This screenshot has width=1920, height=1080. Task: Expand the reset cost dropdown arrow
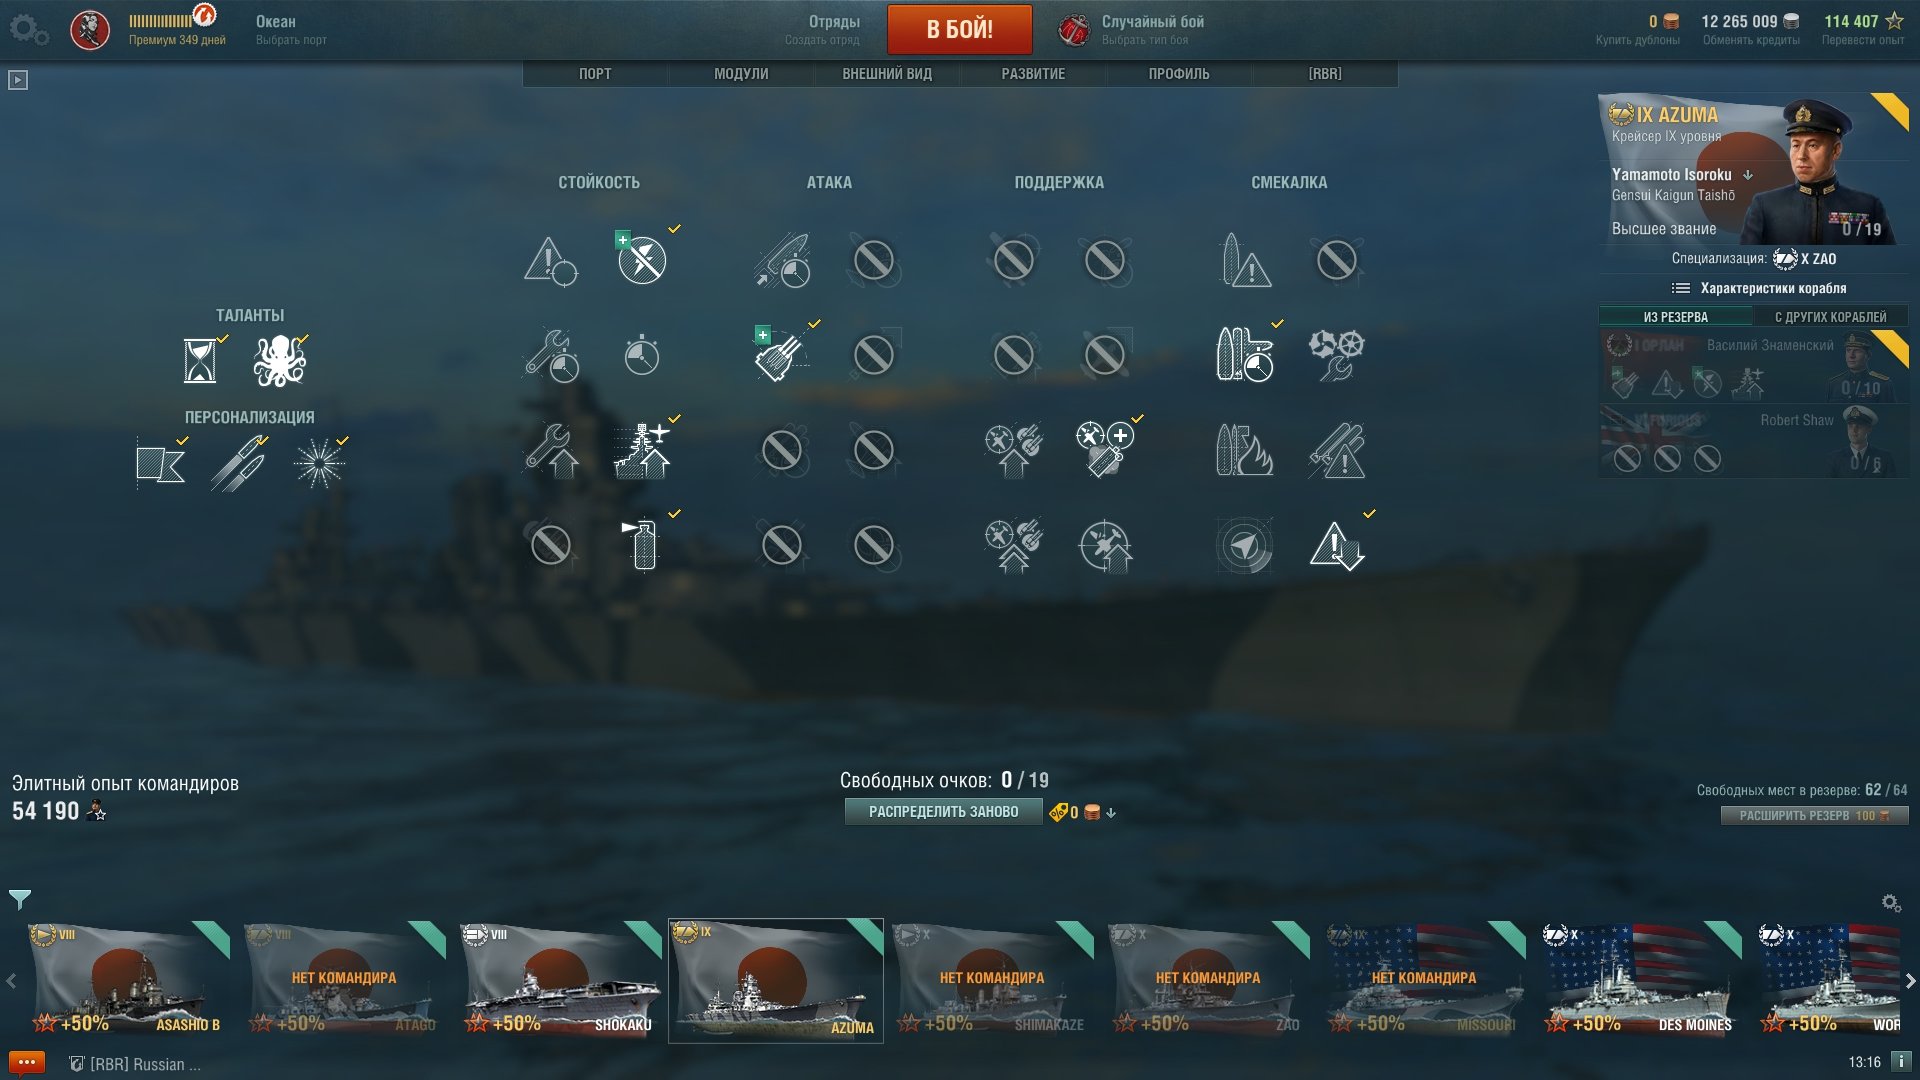[1111, 813]
